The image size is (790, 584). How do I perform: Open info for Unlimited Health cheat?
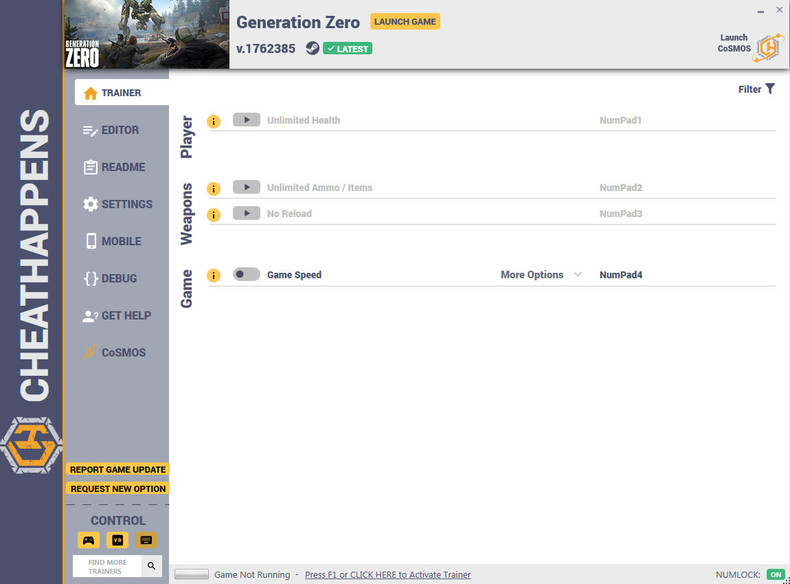(x=214, y=121)
